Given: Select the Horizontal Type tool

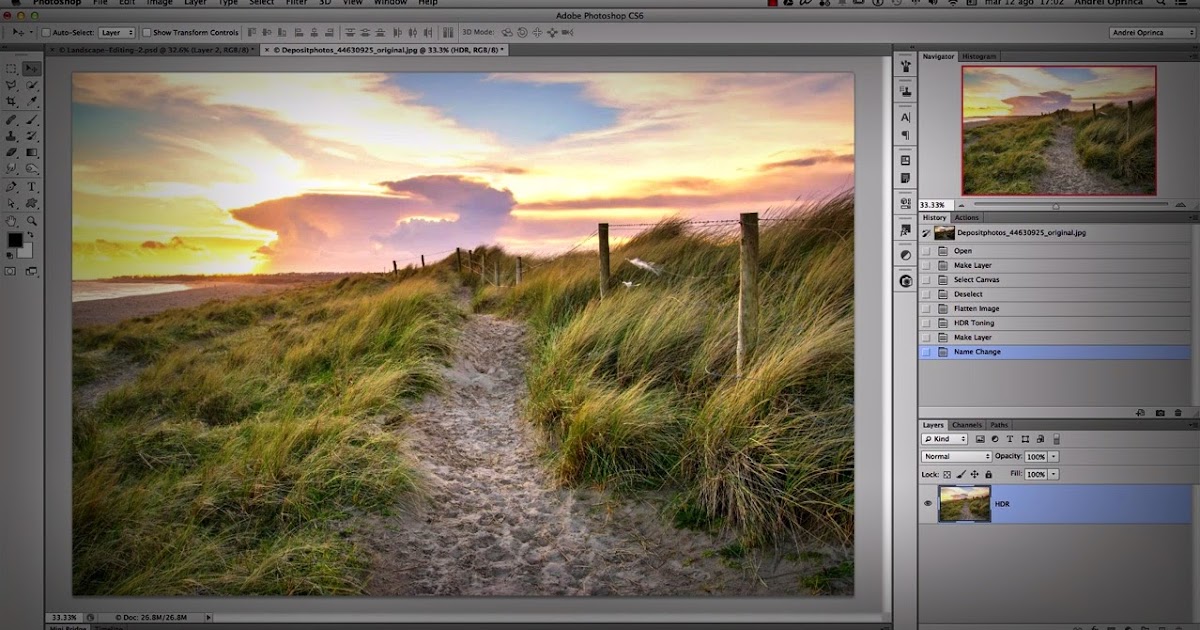Looking at the screenshot, I should [32, 186].
